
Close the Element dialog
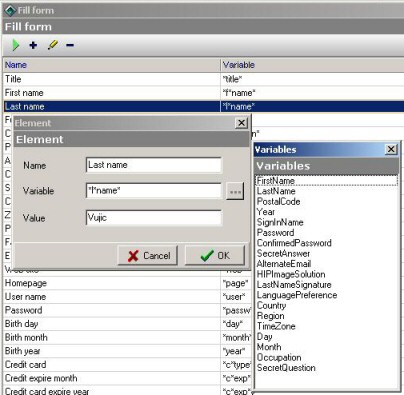(x=241, y=123)
